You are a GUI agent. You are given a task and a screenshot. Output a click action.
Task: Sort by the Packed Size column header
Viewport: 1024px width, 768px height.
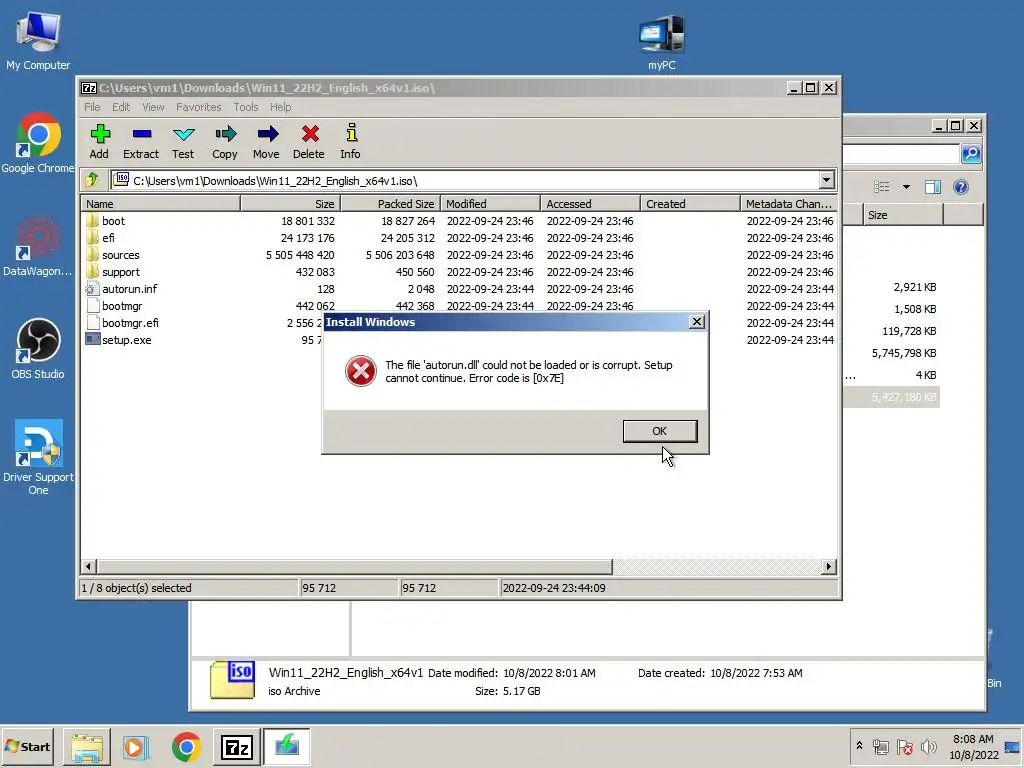pyautogui.click(x=391, y=204)
